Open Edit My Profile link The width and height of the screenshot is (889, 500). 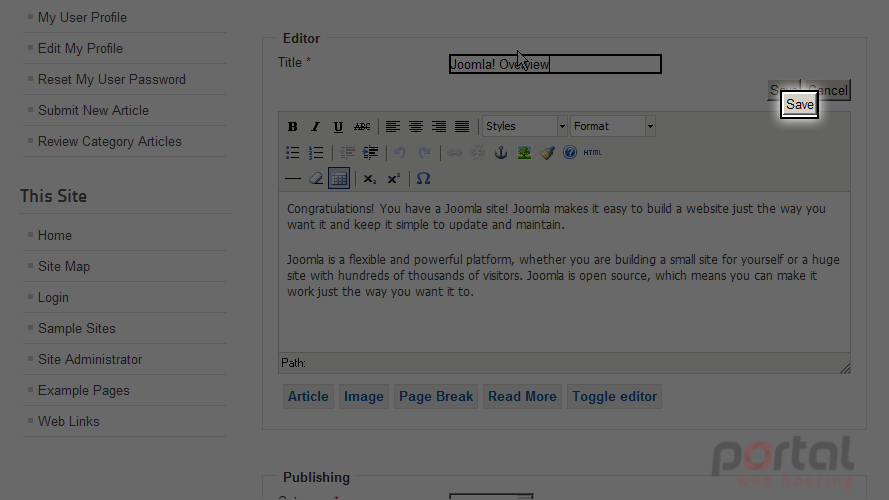click(x=80, y=49)
